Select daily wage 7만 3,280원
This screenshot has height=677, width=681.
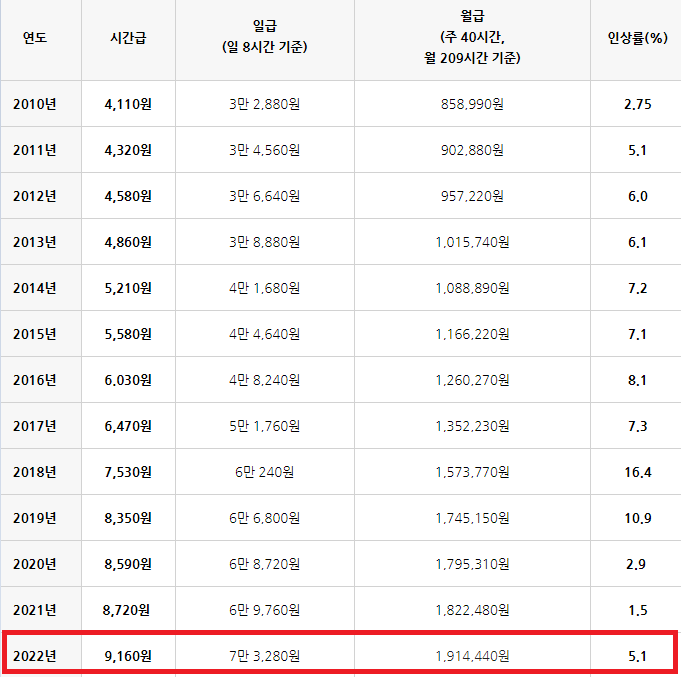point(264,656)
